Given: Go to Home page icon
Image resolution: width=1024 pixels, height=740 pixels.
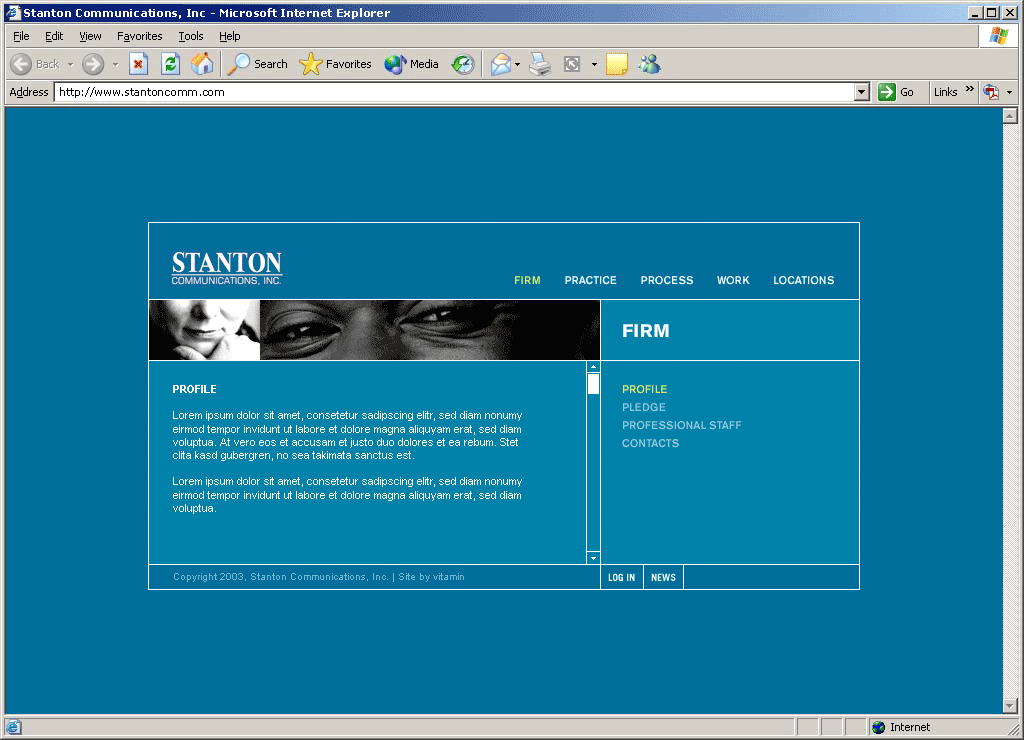Looking at the screenshot, I should click(x=202, y=64).
